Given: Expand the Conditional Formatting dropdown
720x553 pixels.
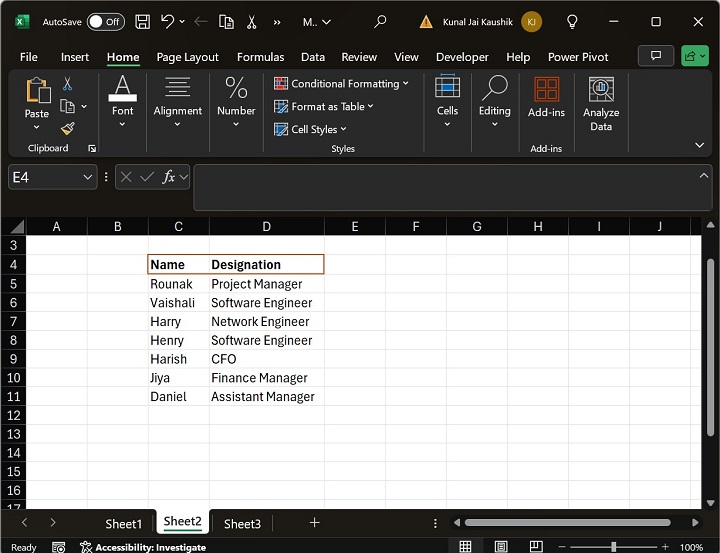Looking at the screenshot, I should coord(340,84).
